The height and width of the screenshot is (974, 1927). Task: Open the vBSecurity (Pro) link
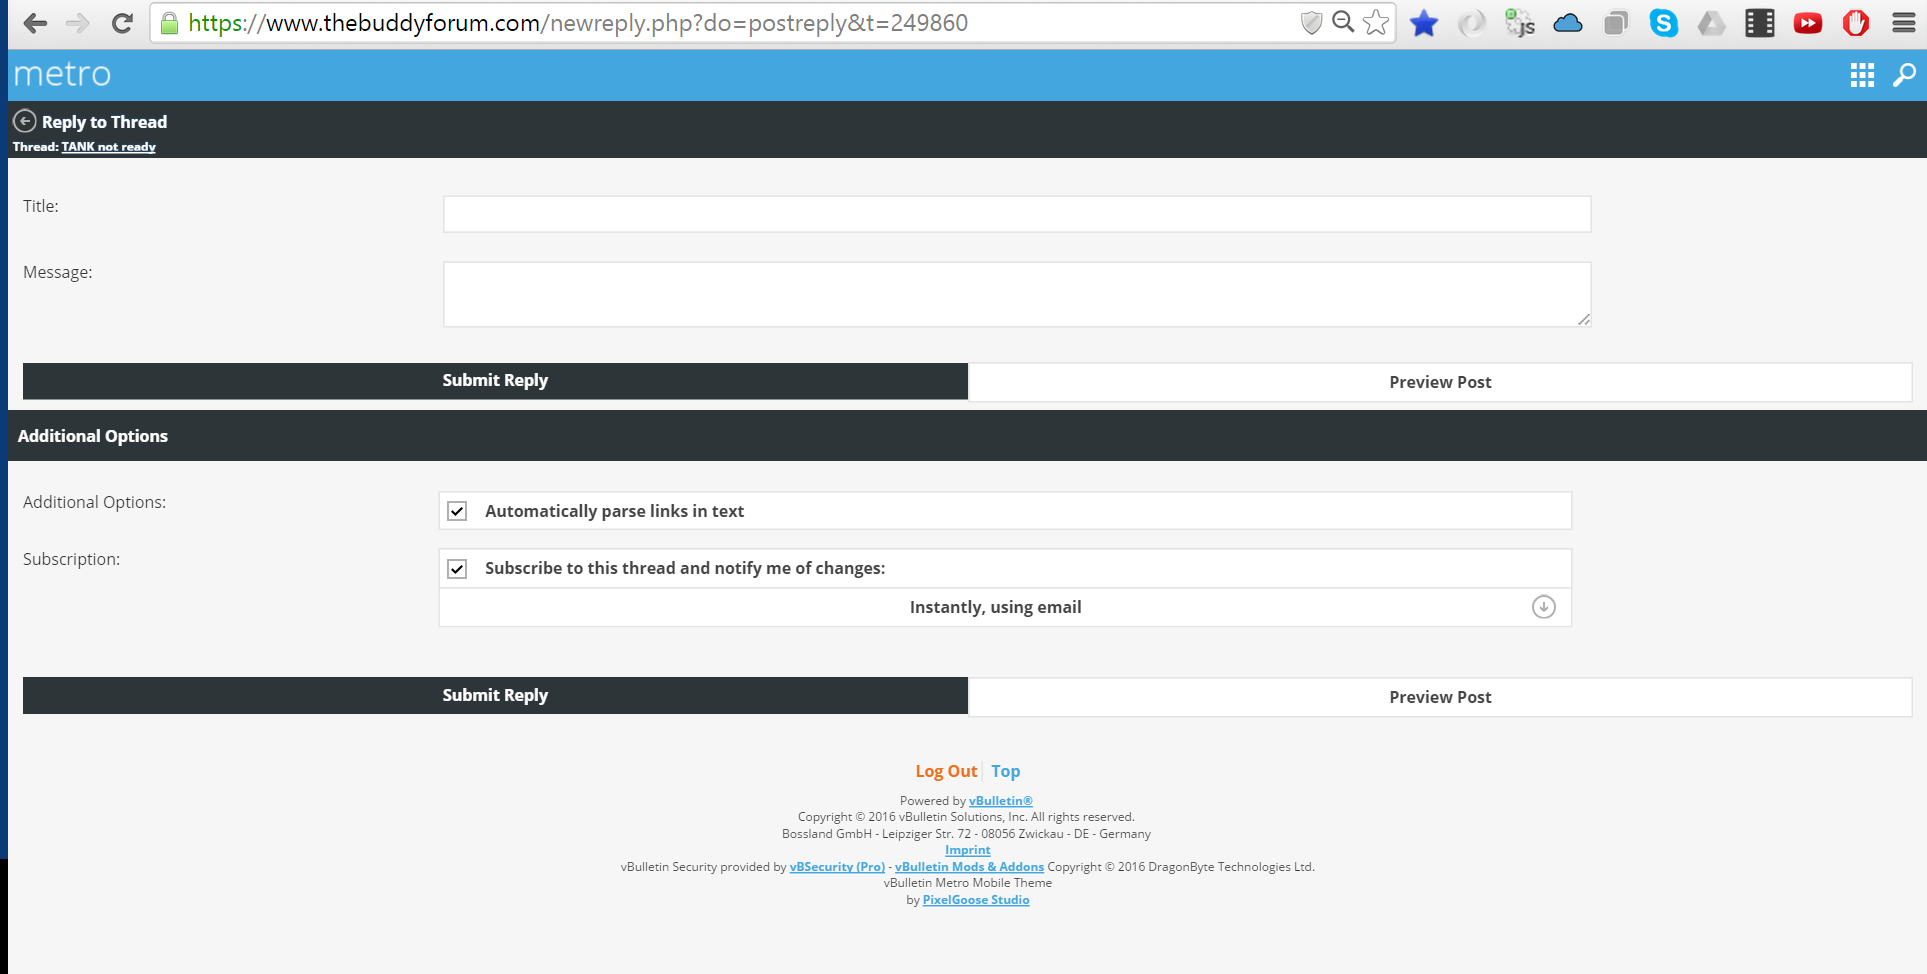(837, 867)
